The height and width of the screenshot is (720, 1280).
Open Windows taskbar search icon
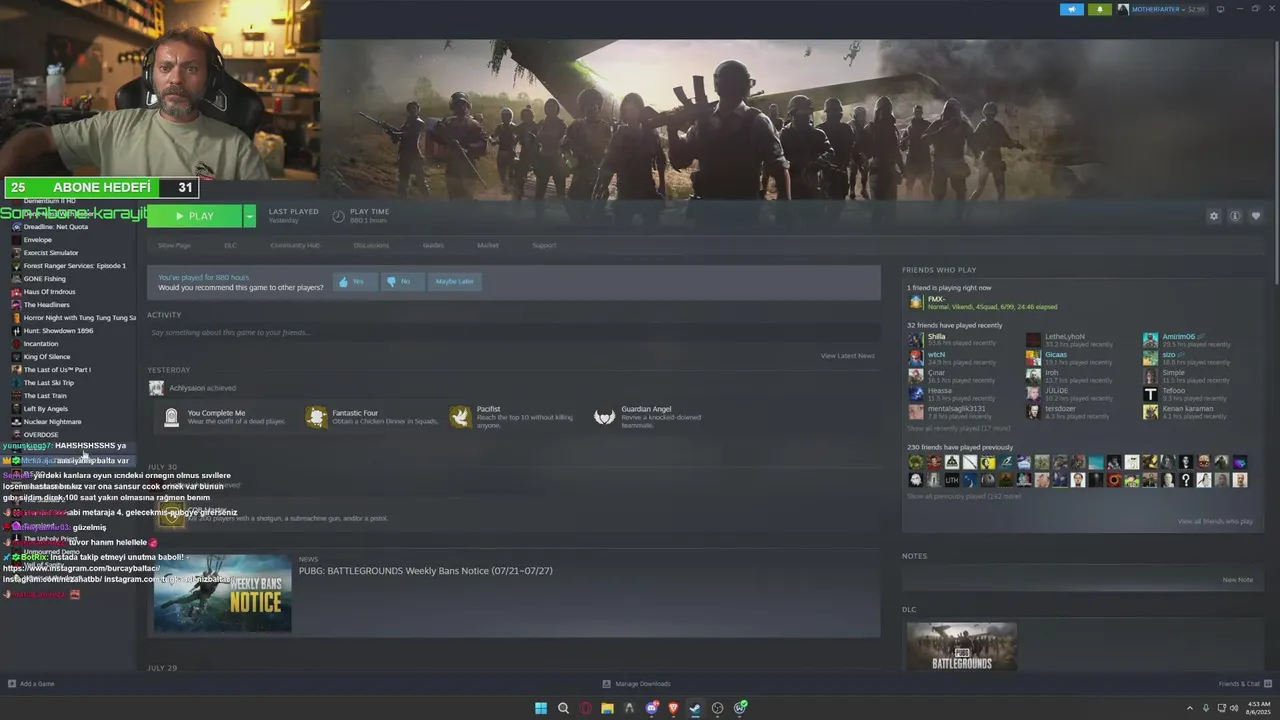[x=563, y=708]
